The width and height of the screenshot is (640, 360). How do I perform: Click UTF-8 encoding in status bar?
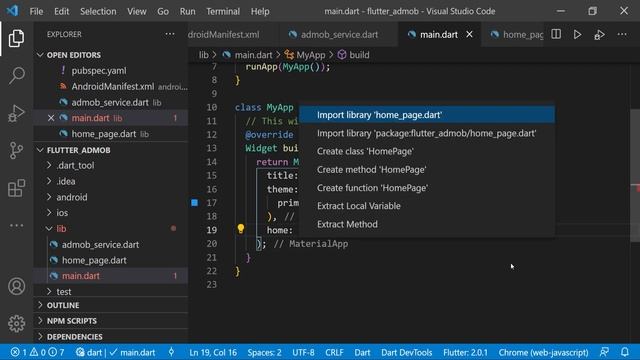(x=303, y=352)
